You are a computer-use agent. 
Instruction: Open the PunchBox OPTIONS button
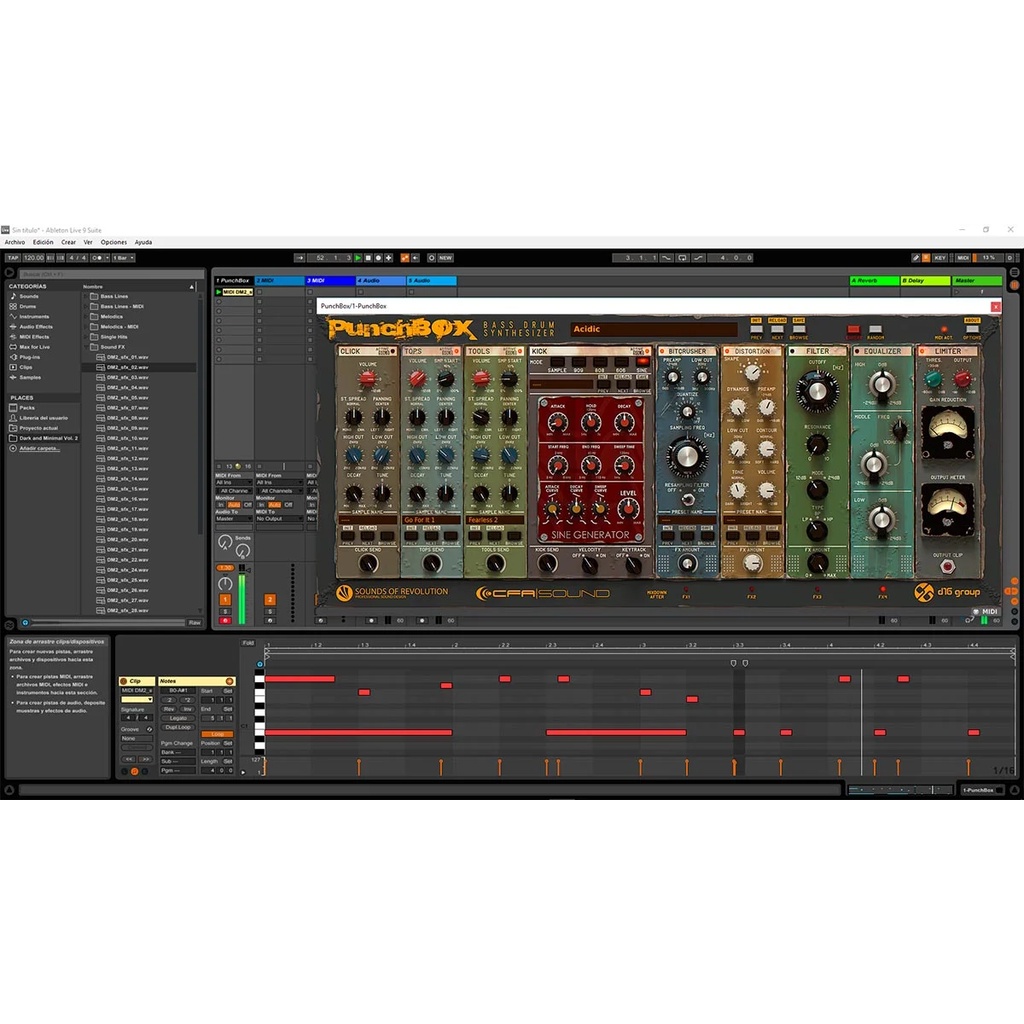[972, 329]
